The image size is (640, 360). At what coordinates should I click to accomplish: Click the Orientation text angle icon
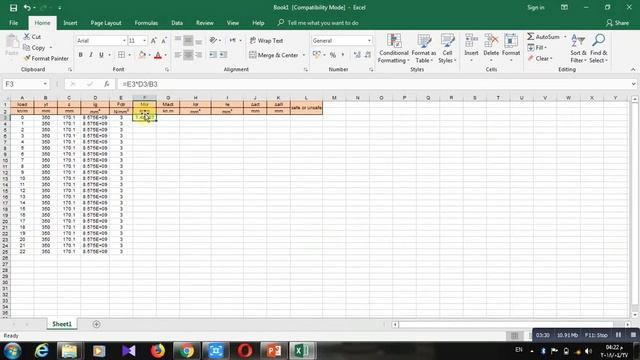[x=213, y=40]
